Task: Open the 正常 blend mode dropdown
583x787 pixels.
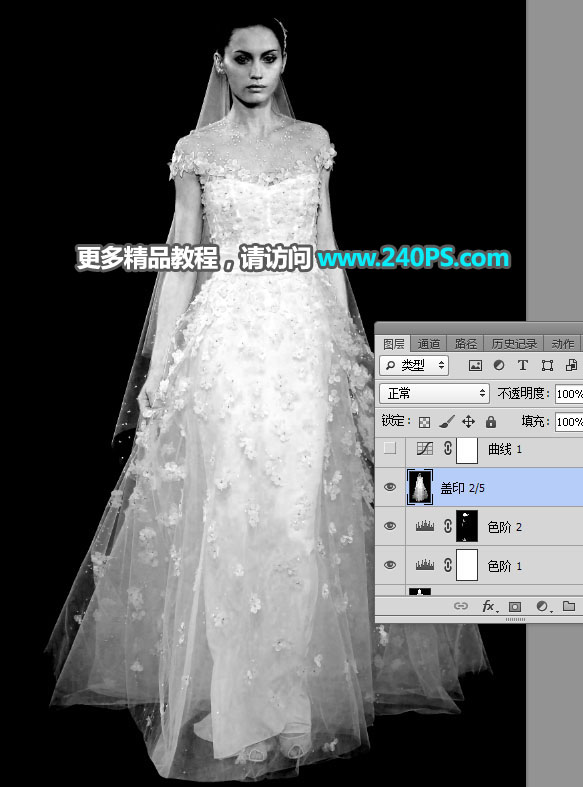Action: [434, 393]
